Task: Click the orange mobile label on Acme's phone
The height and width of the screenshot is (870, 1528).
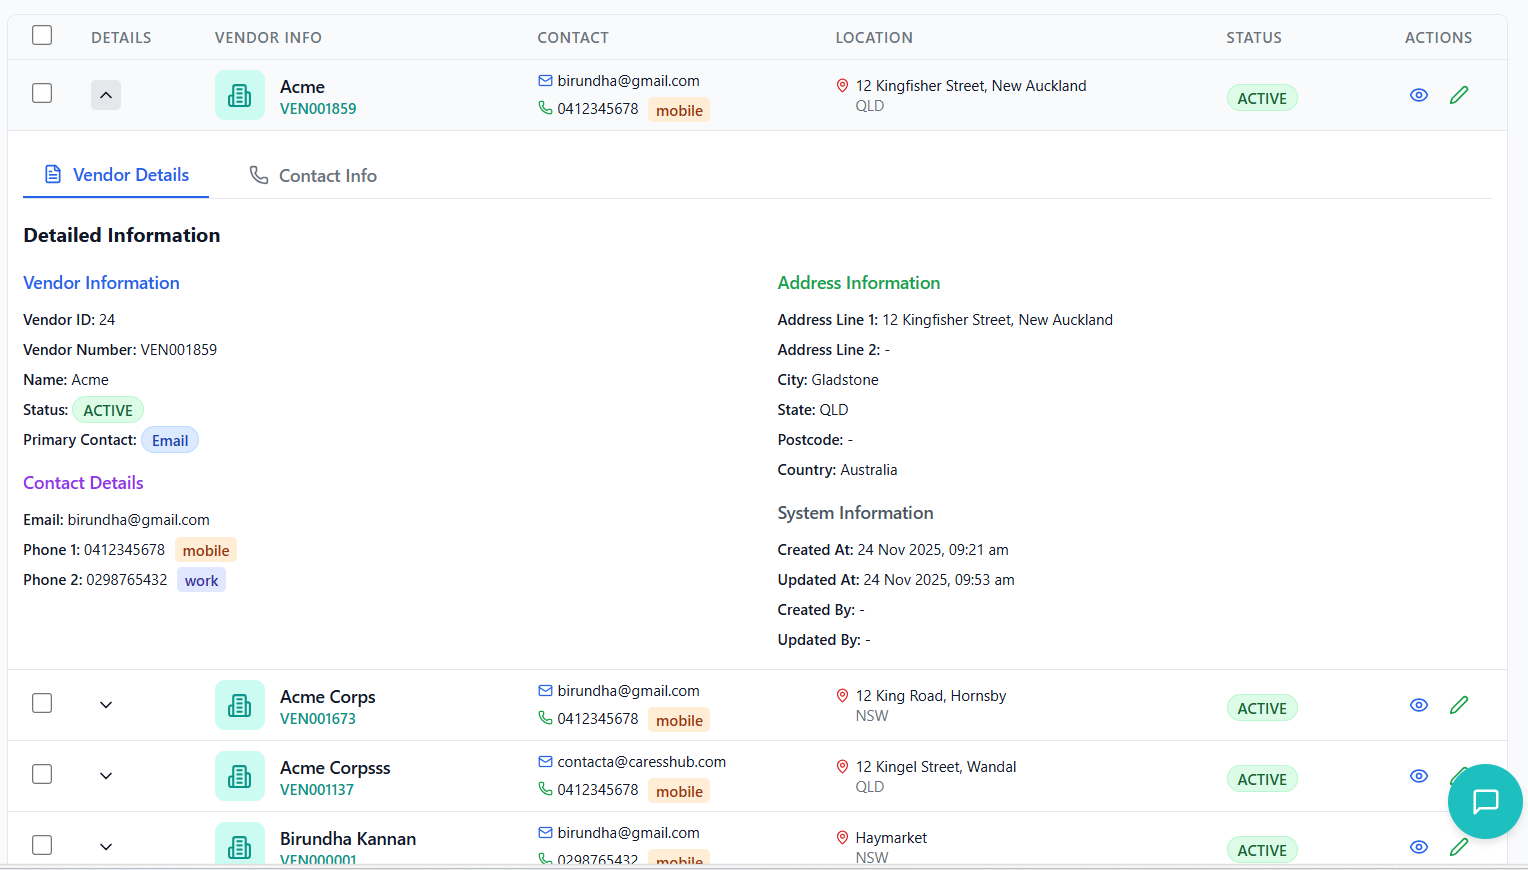Action: click(679, 110)
